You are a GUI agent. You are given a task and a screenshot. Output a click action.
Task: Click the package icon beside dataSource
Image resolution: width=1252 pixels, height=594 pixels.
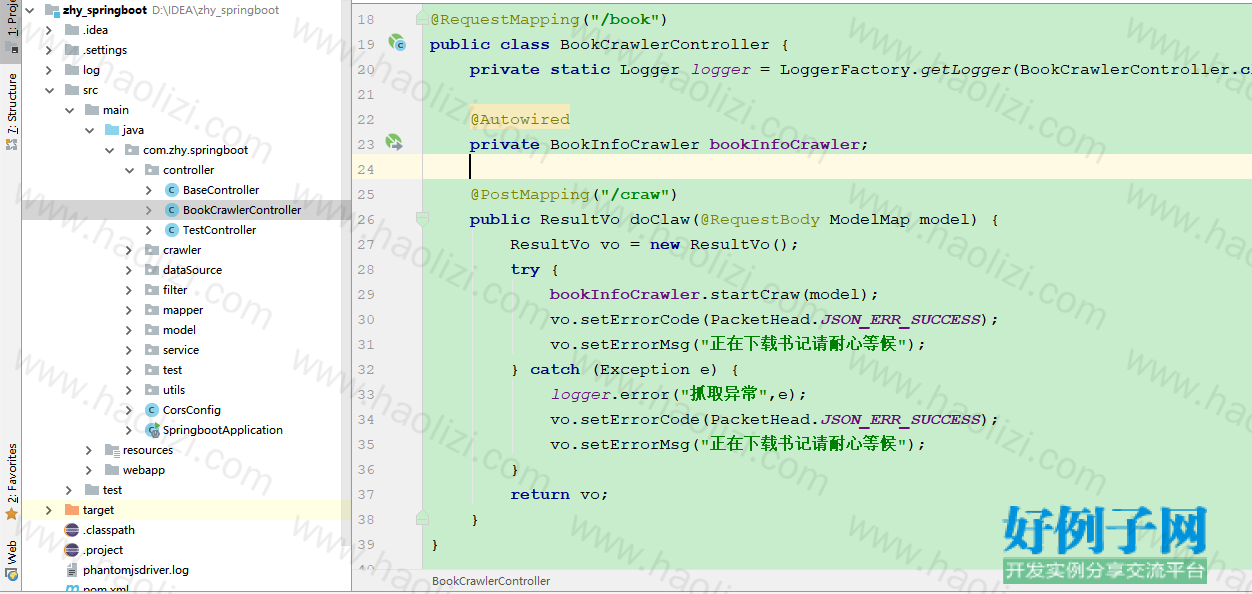pyautogui.click(x=152, y=270)
